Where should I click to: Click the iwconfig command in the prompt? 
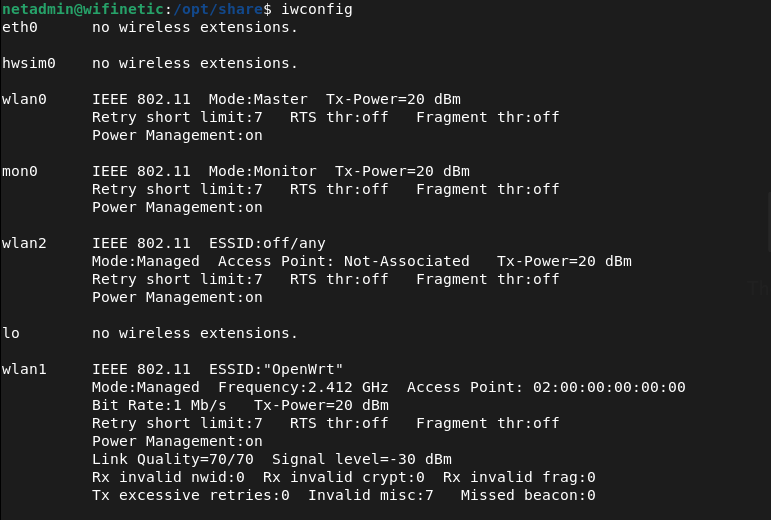pos(317,9)
